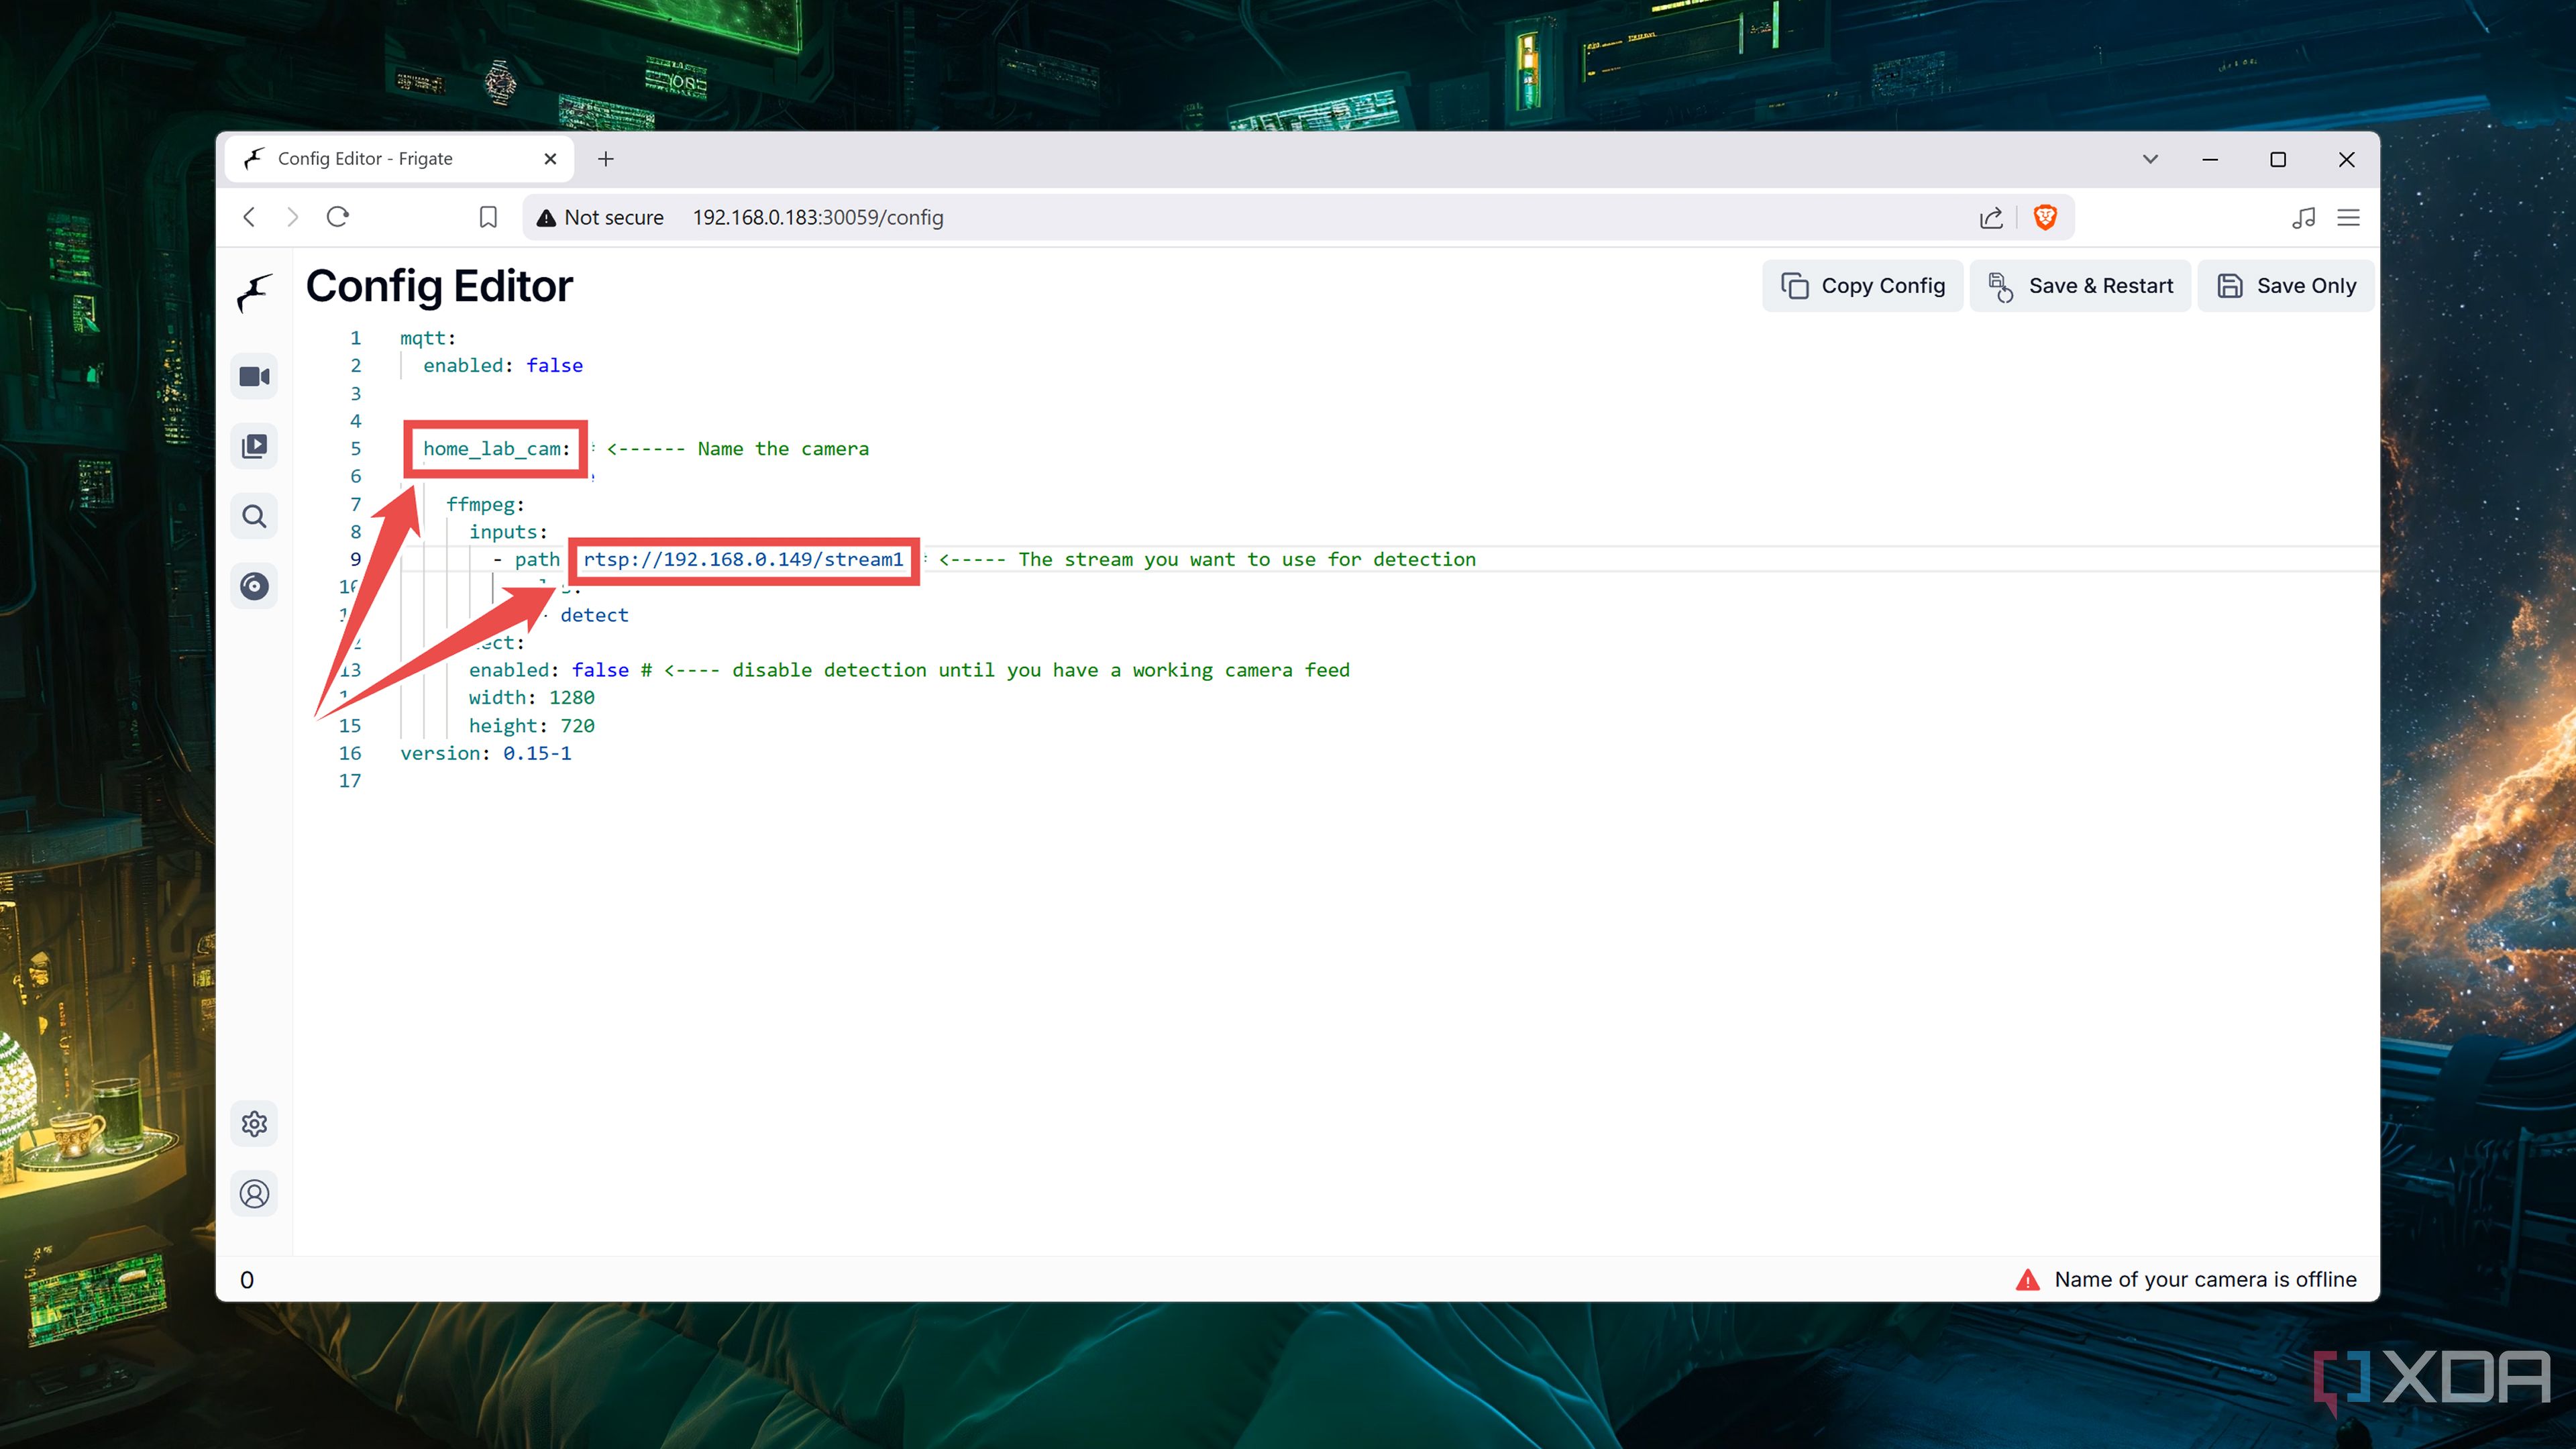Open the account user icon in sidebar
The image size is (2576, 1449).
254,1194
